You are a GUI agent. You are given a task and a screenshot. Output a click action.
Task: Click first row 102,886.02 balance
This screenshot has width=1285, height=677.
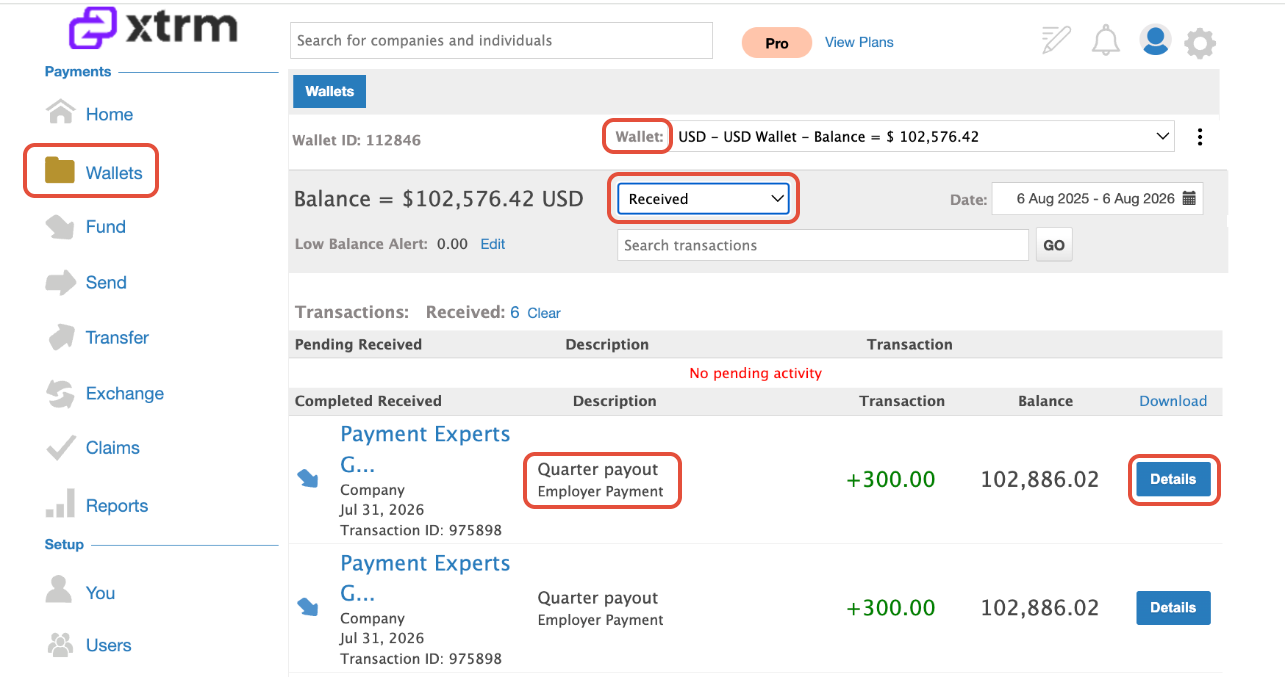pos(1039,479)
